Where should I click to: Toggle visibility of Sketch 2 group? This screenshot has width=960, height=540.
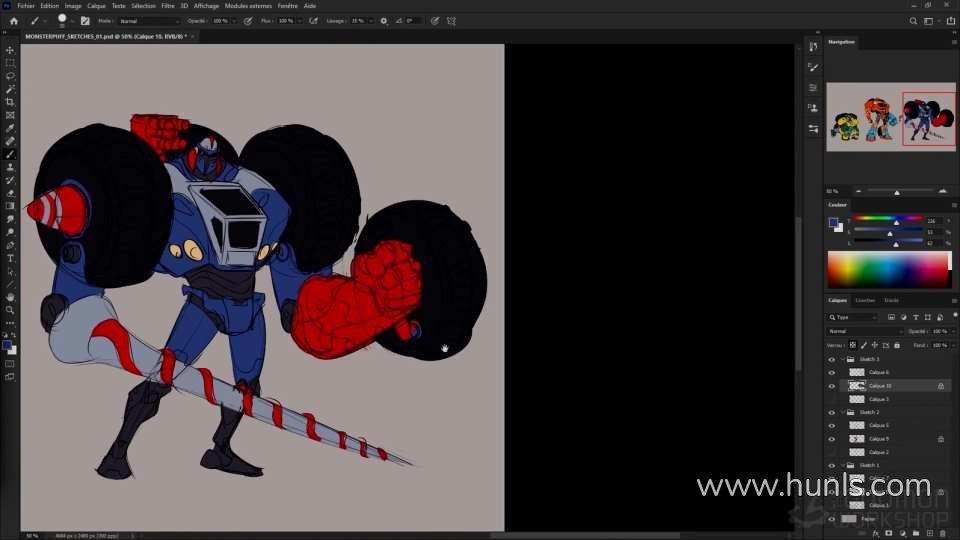(x=831, y=412)
